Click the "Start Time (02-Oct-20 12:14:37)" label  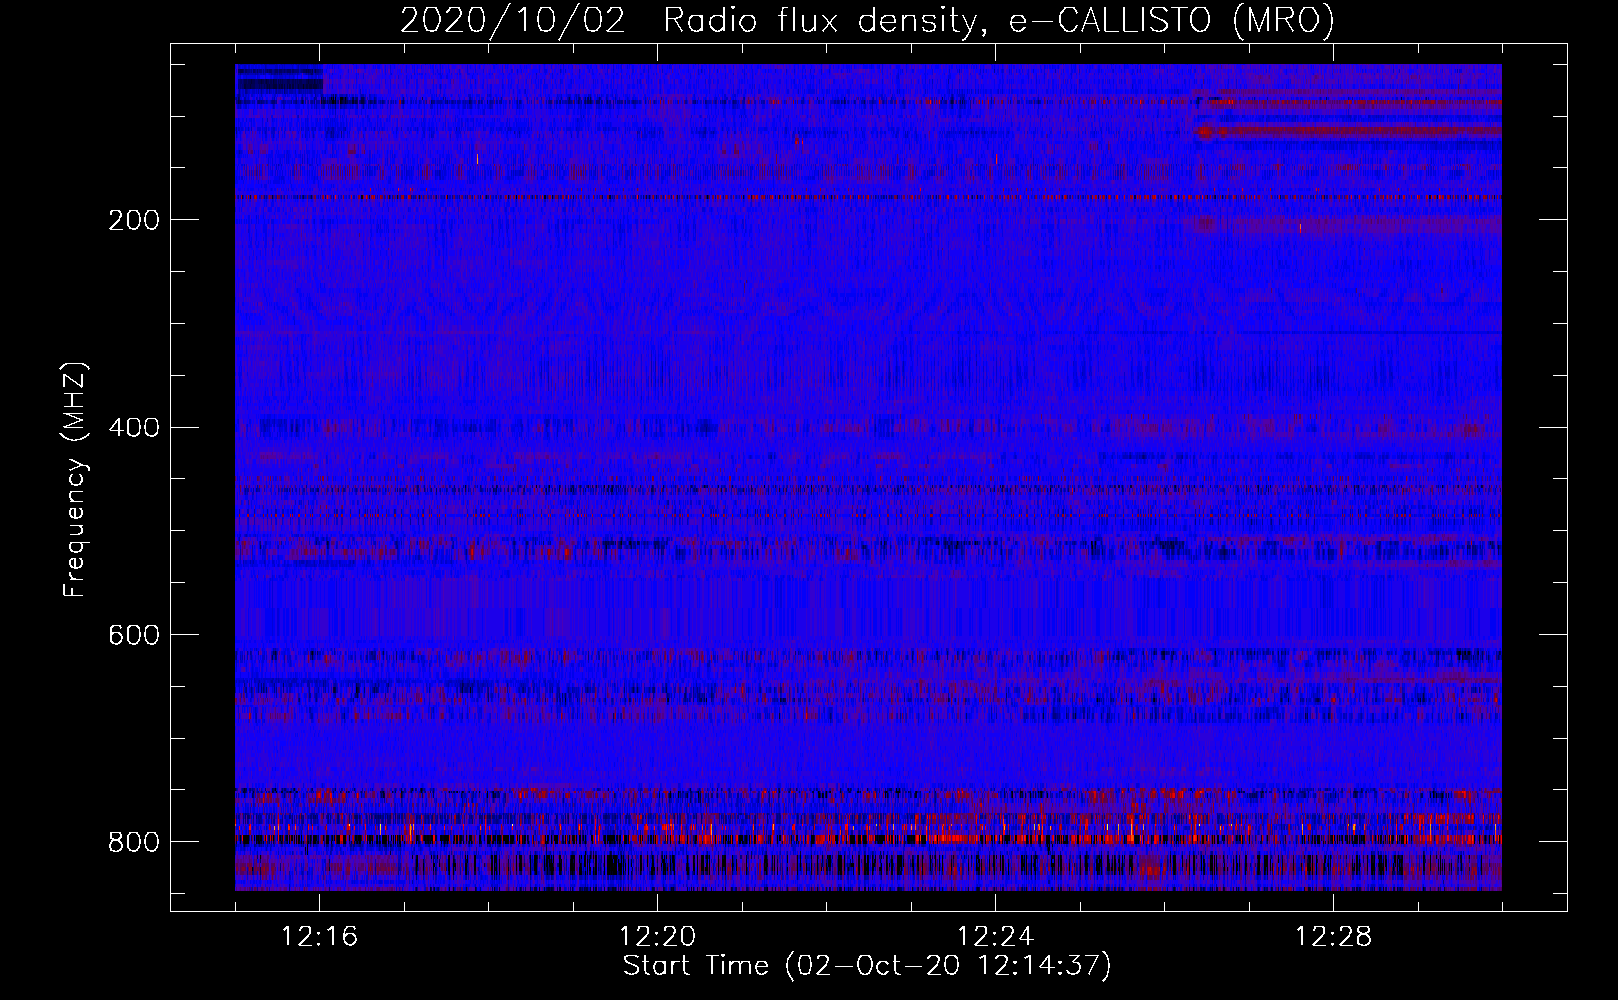pos(867,966)
